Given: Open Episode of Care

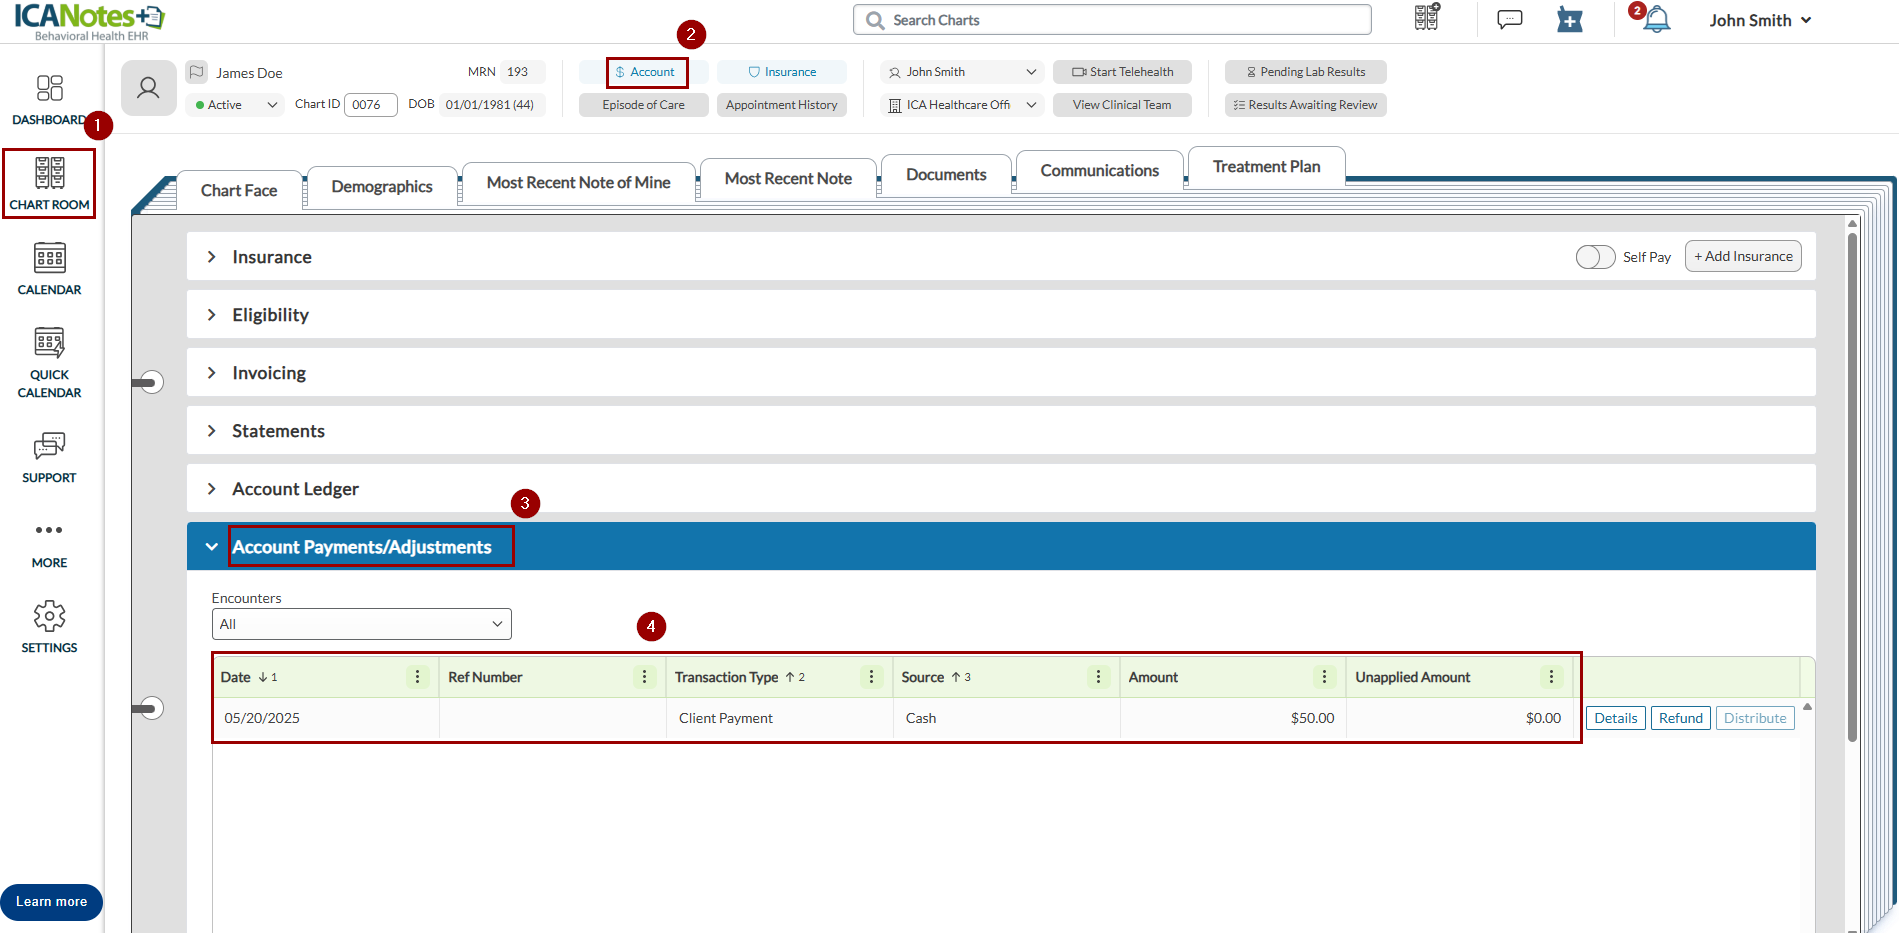Looking at the screenshot, I should (x=644, y=105).
